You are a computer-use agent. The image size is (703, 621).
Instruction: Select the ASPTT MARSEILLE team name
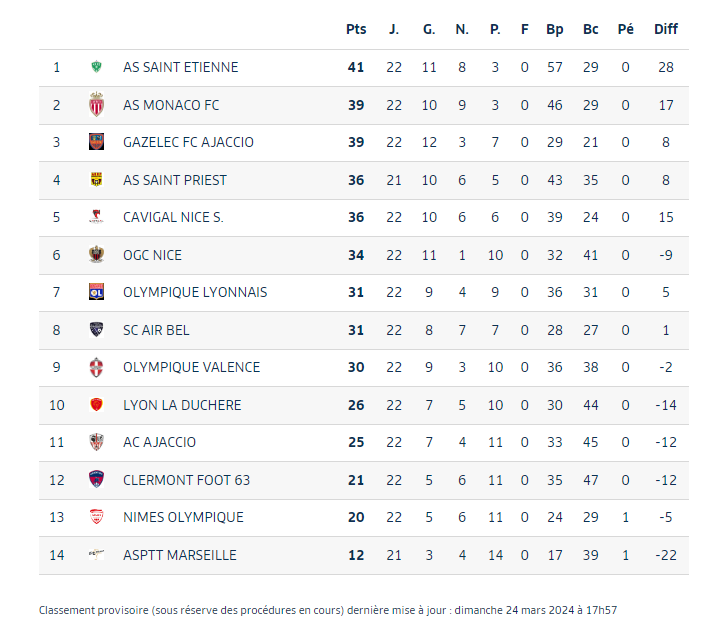179,555
